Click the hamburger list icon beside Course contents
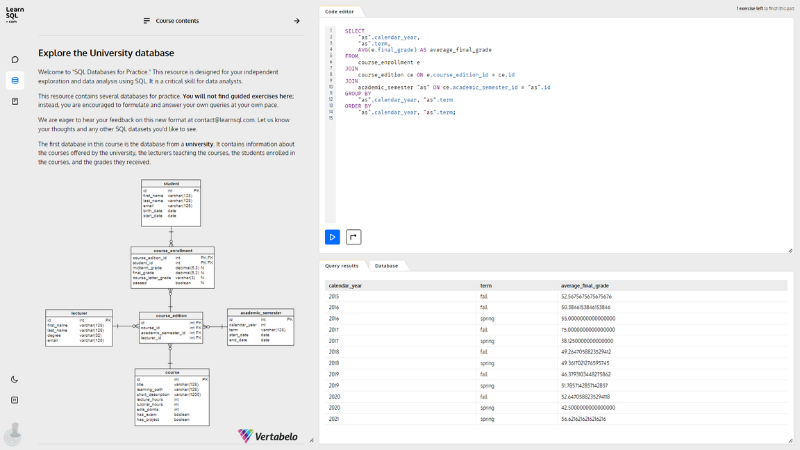This screenshot has height=450, width=800. (146, 21)
